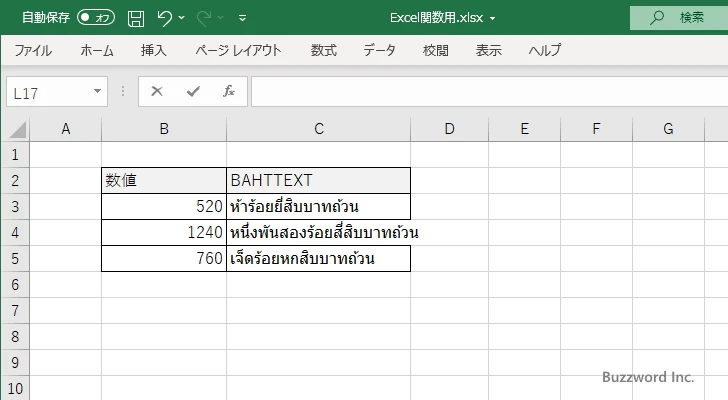Screen dimensions: 728x400
Task: Click the formula bar Cancel X icon
Action: click(157, 91)
